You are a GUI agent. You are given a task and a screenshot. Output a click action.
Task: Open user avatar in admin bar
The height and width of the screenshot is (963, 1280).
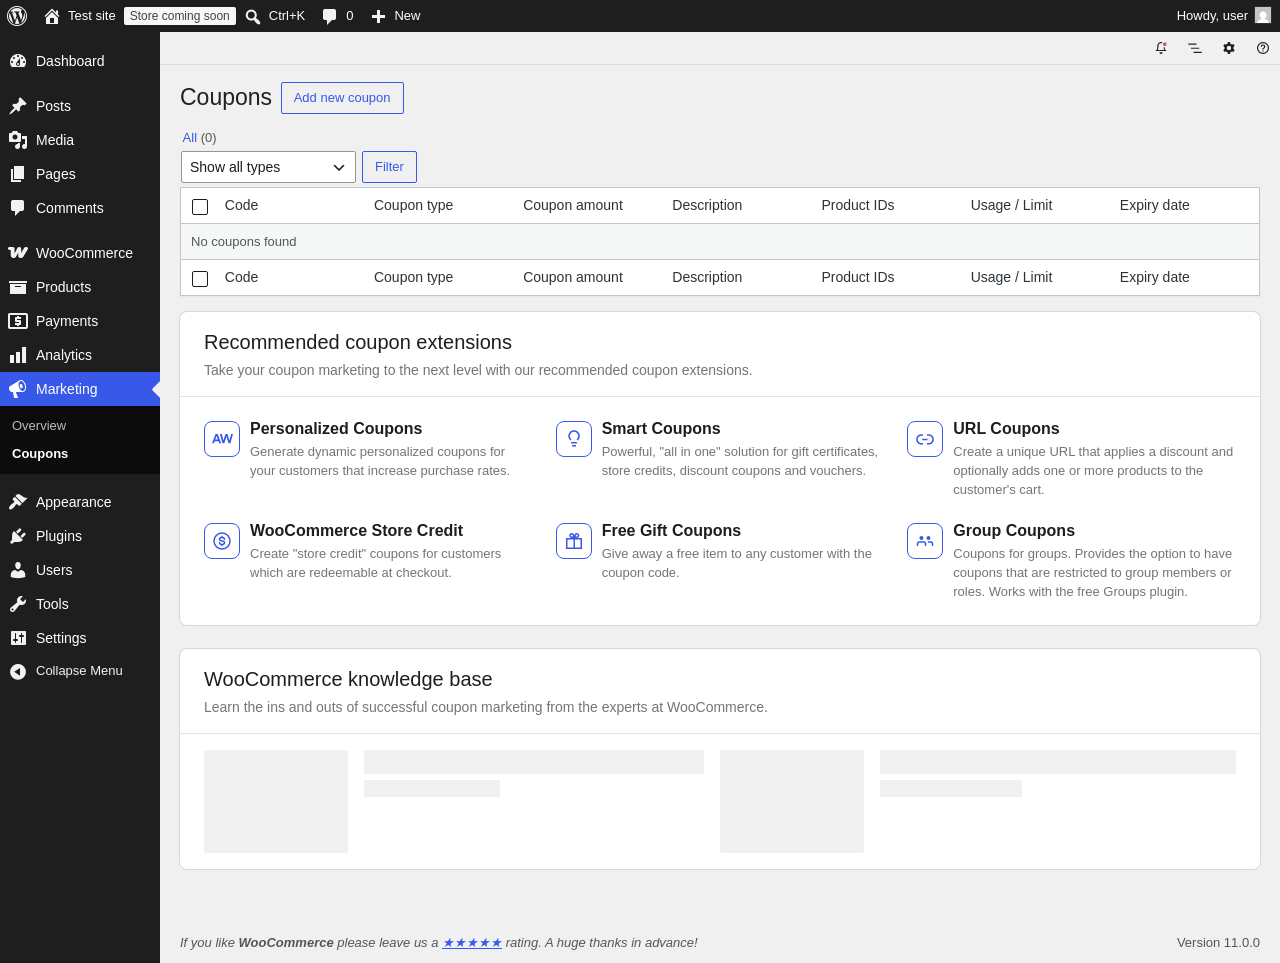(x=1263, y=15)
